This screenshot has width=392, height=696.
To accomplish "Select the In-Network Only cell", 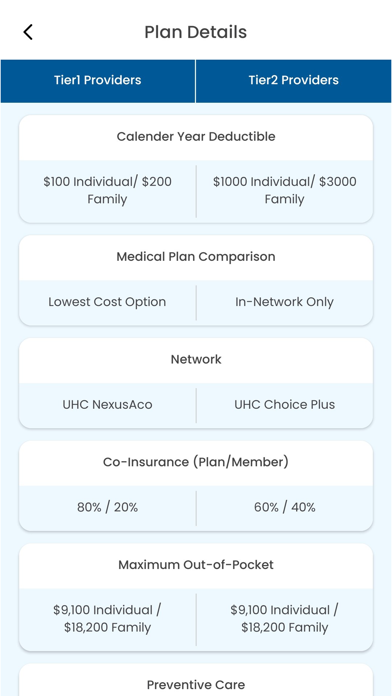I will tap(285, 302).
